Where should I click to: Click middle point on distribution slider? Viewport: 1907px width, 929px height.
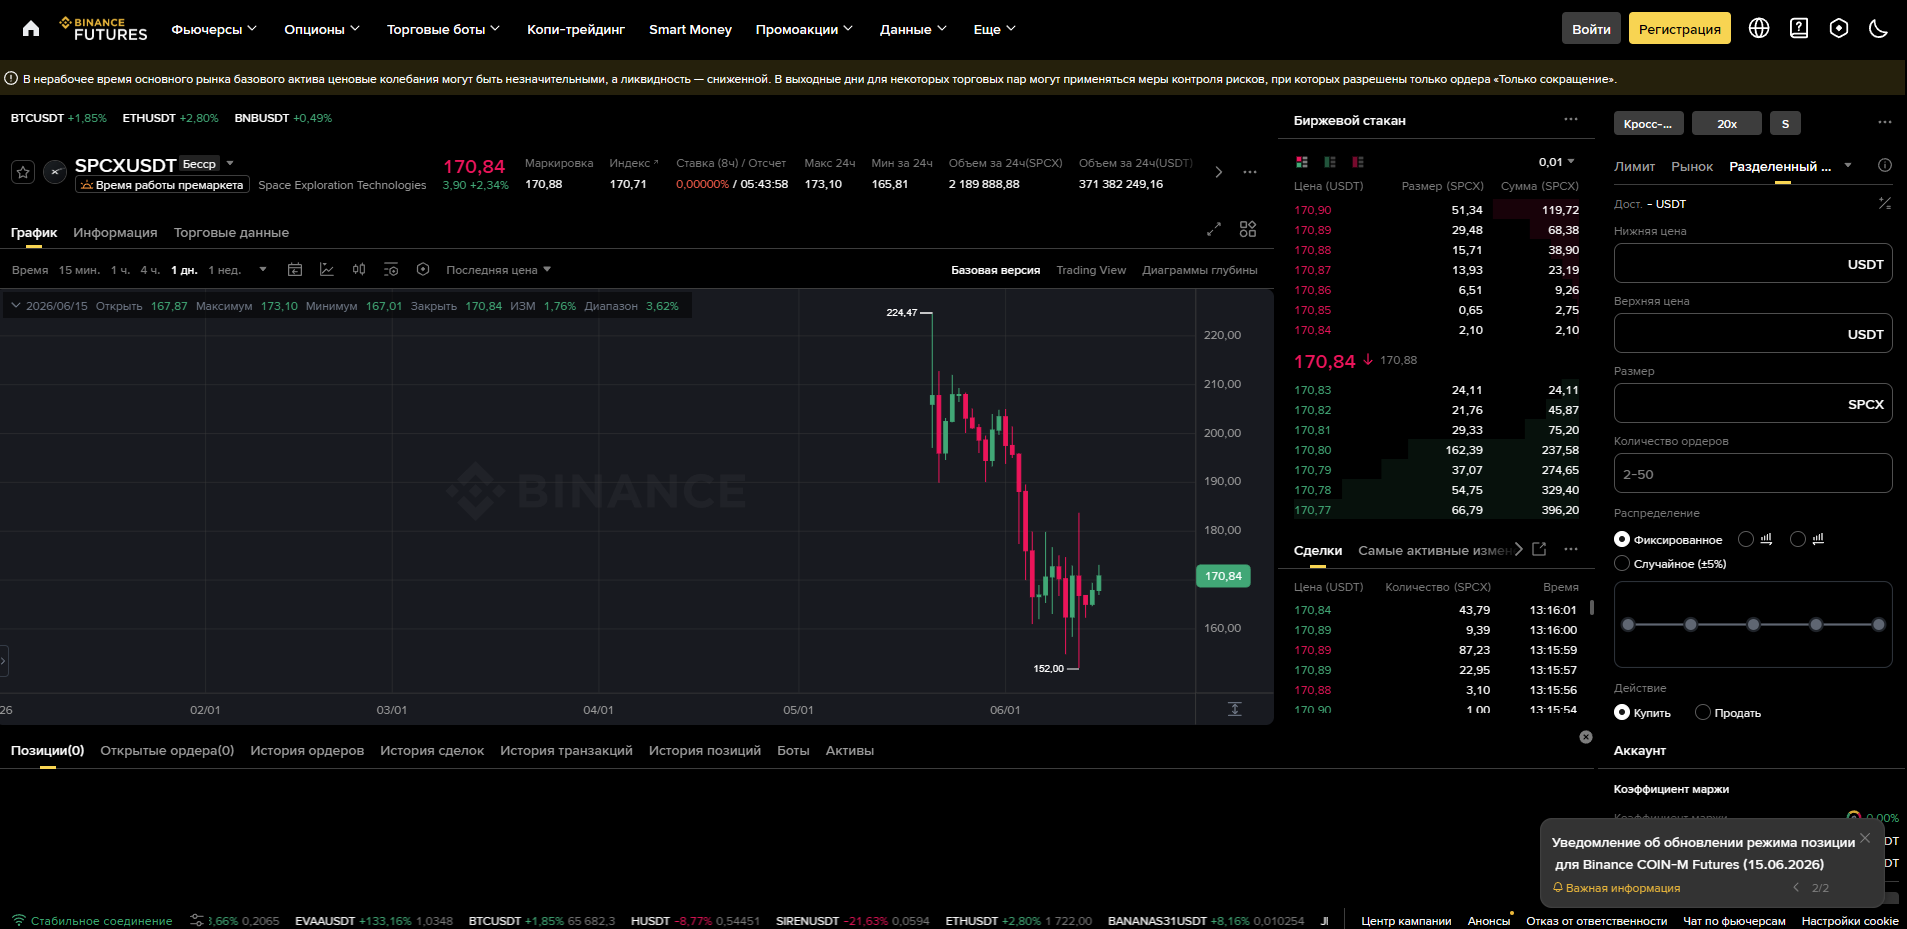pos(1753,624)
